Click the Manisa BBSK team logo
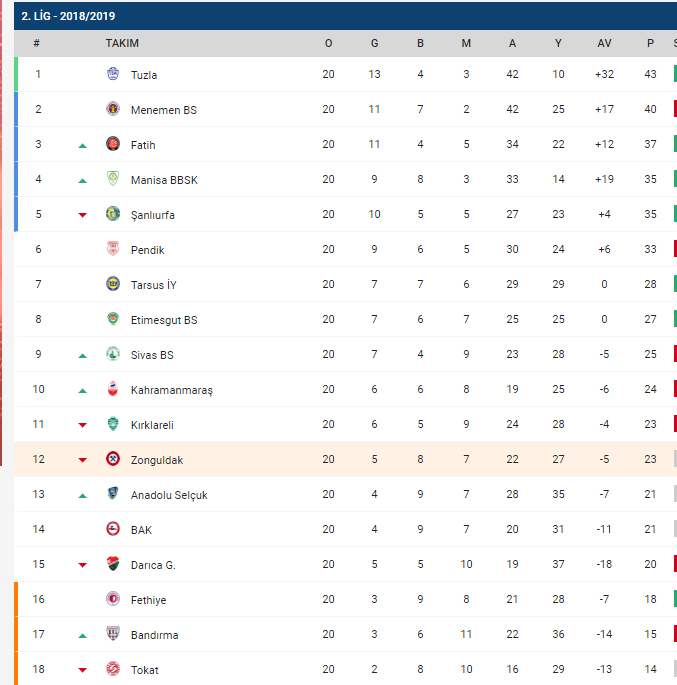Screen dimensions: 677x685 click(113, 179)
